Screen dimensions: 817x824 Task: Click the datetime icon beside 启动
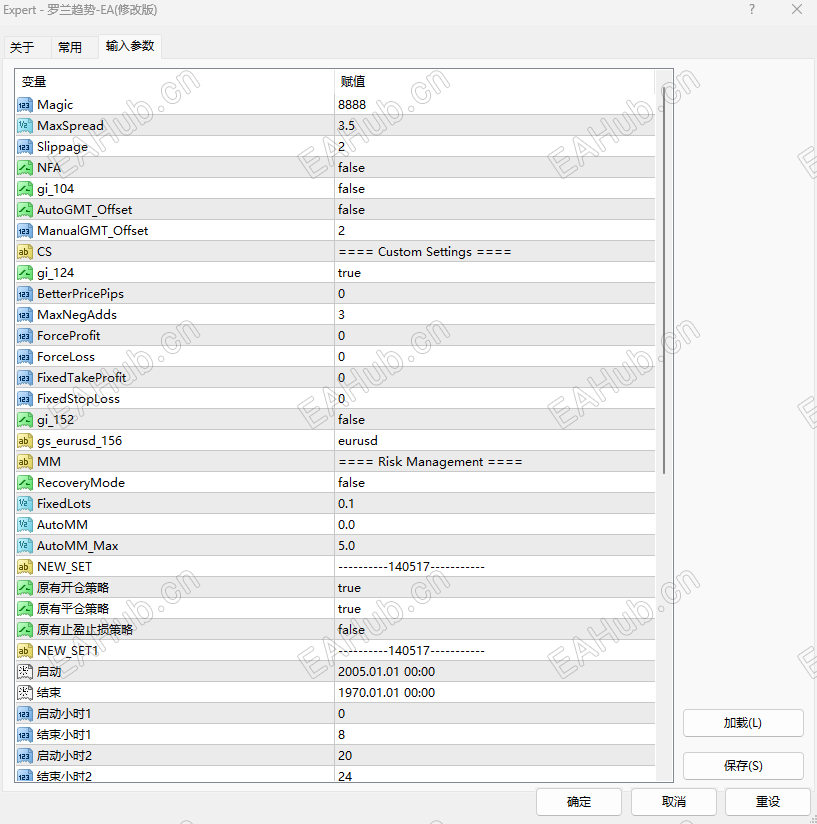(x=25, y=672)
